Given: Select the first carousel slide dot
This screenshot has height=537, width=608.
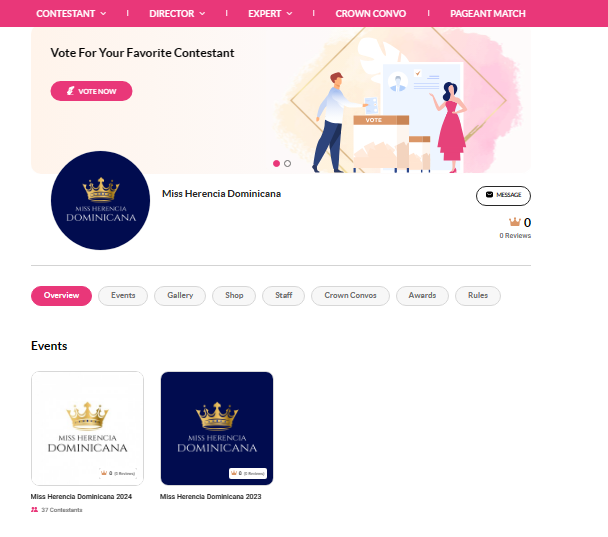Looking at the screenshot, I should [x=276, y=164].
